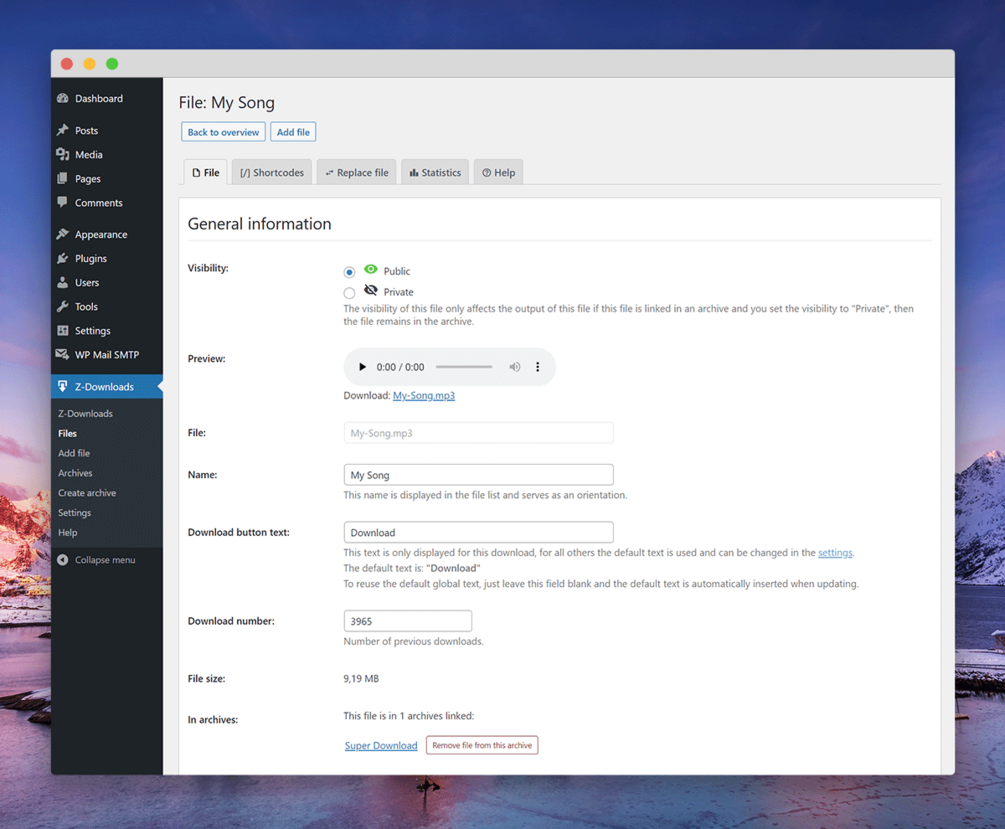Screen dimensions: 1005x829
Task: Click the Download button text field
Action: 479,532
